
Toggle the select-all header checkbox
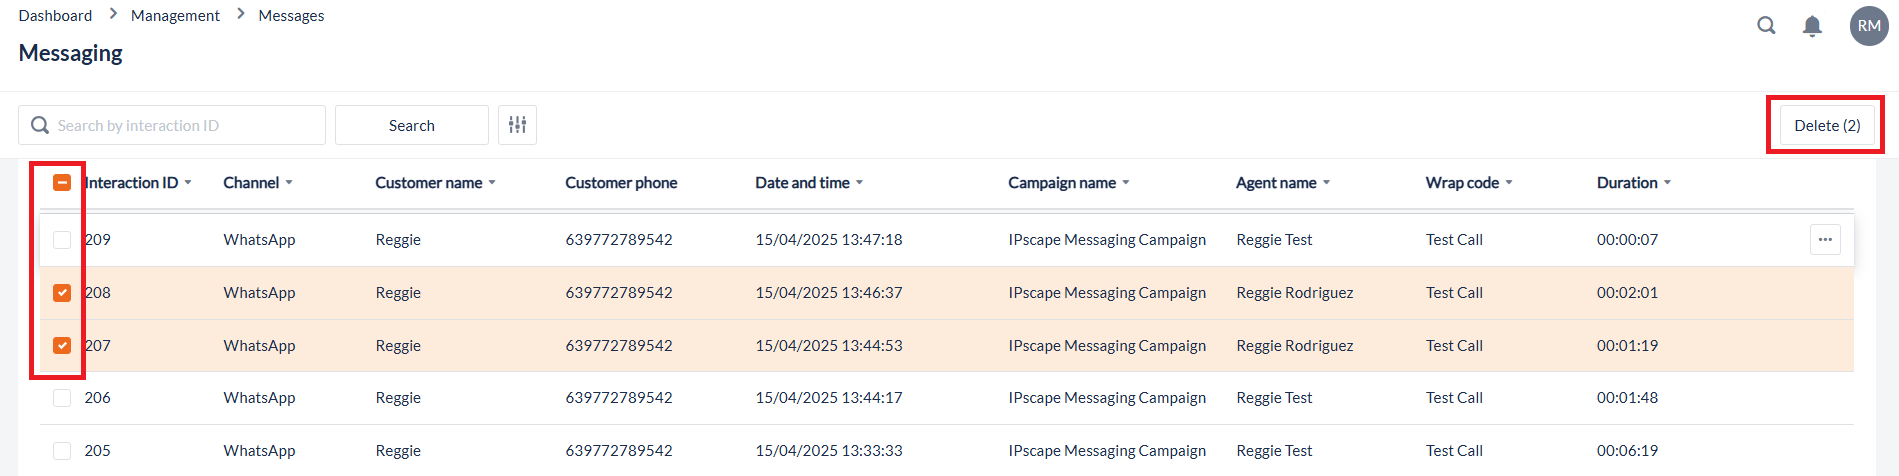(62, 182)
